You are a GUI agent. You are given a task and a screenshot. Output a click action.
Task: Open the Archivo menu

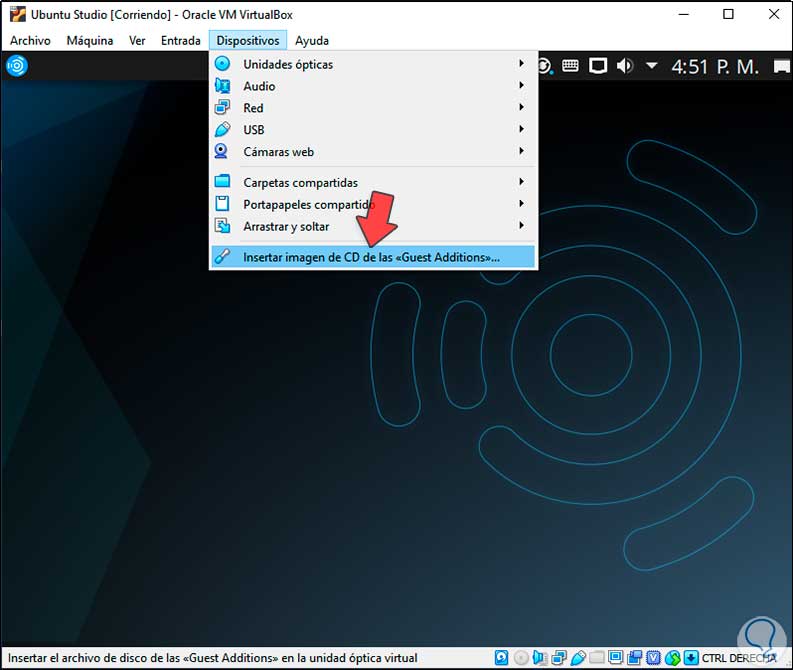[30, 40]
